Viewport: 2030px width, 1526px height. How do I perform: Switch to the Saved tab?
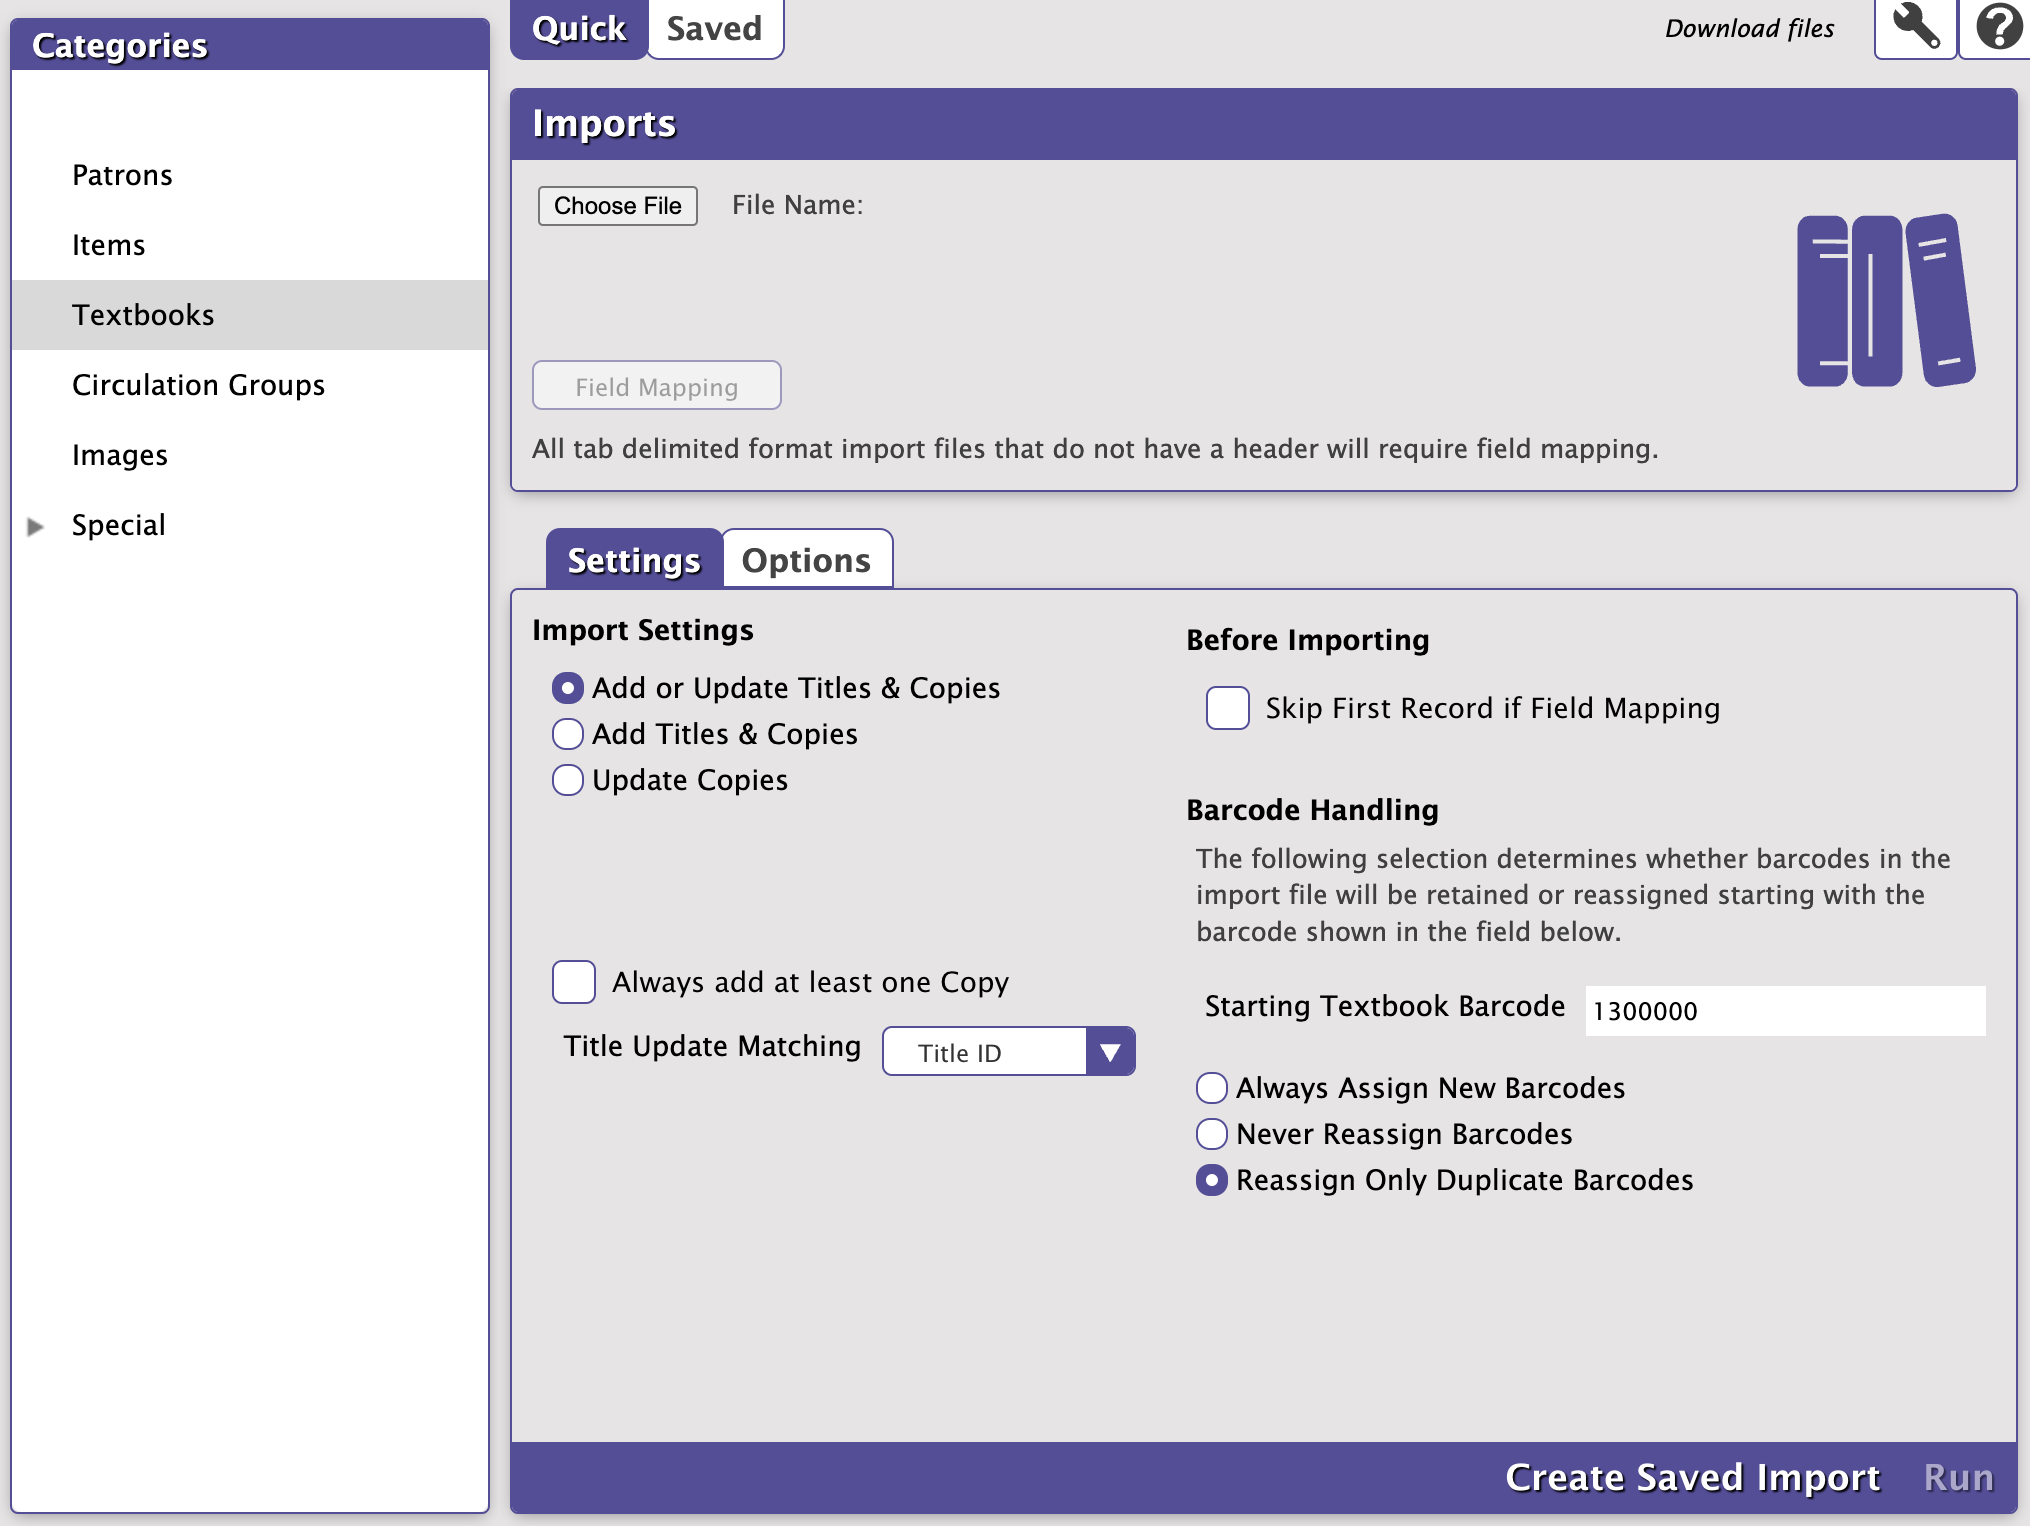point(714,28)
